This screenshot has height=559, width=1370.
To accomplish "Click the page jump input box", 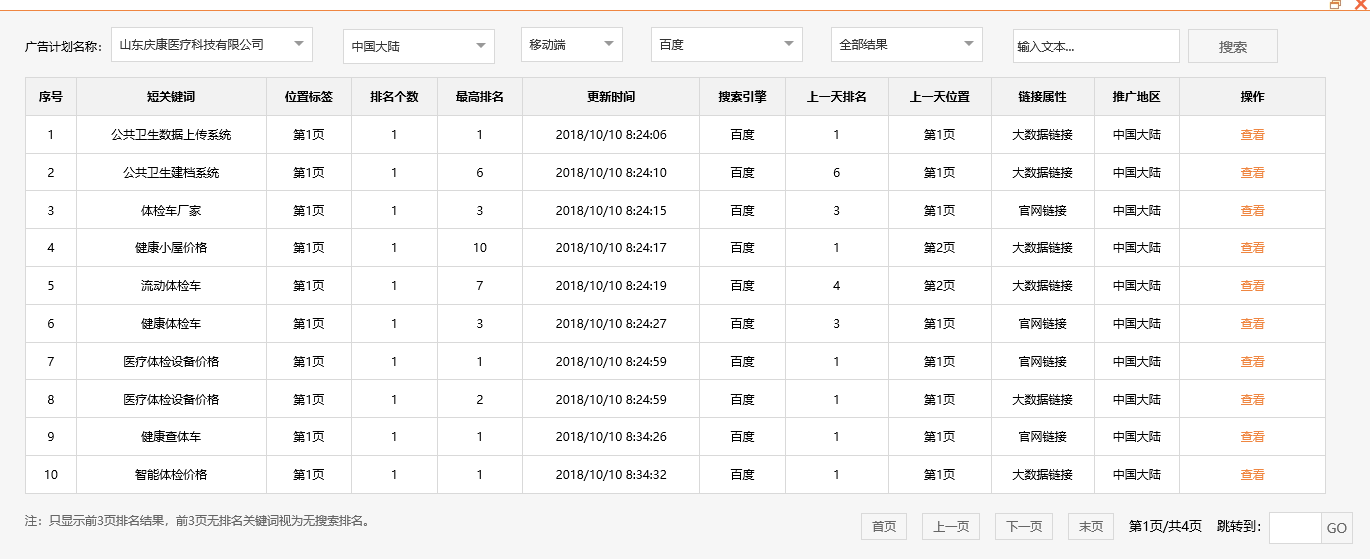I will point(1295,528).
